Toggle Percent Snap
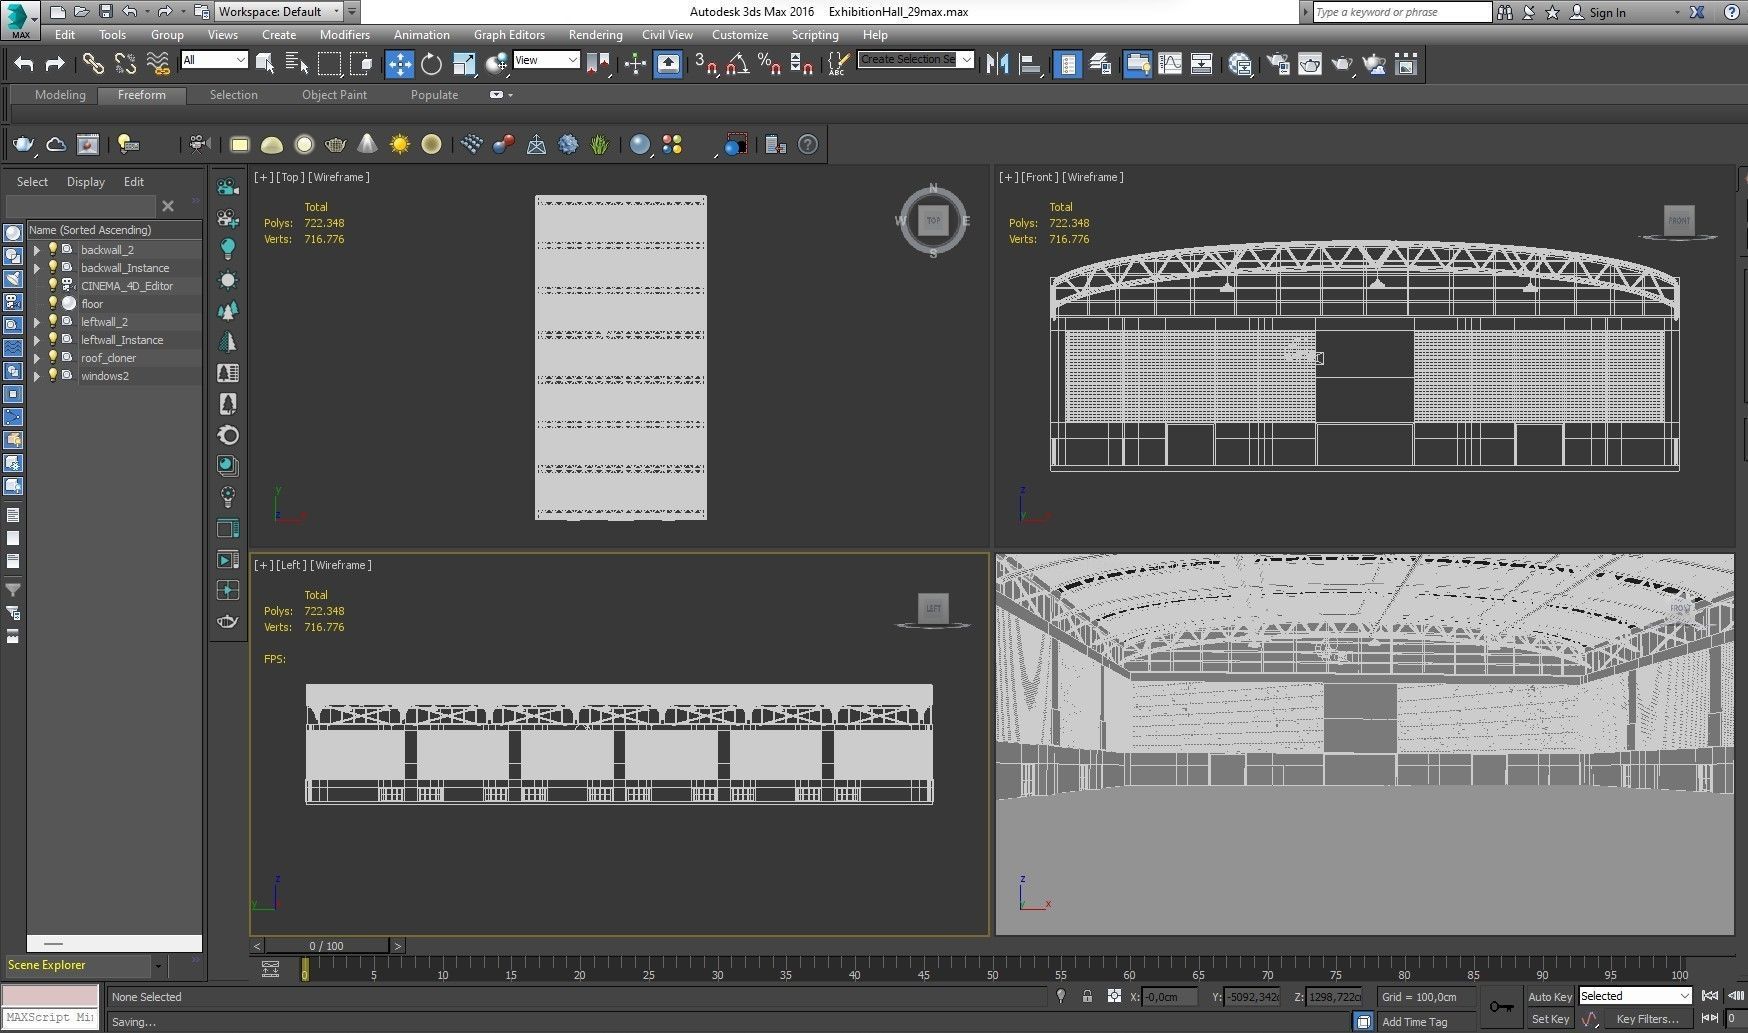The image size is (1748, 1033). (769, 64)
